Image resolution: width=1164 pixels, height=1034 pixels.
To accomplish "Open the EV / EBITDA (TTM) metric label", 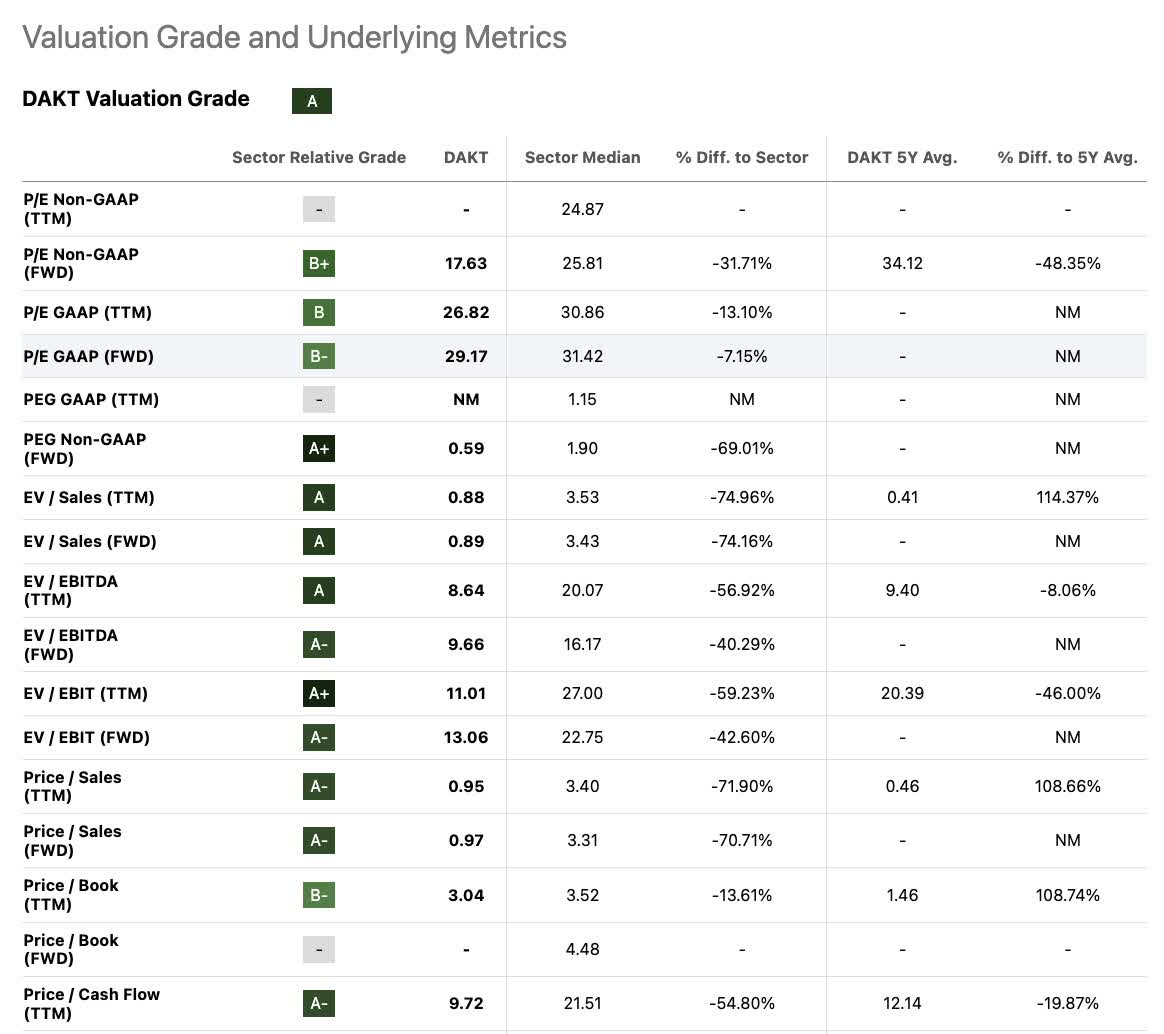I will point(70,590).
